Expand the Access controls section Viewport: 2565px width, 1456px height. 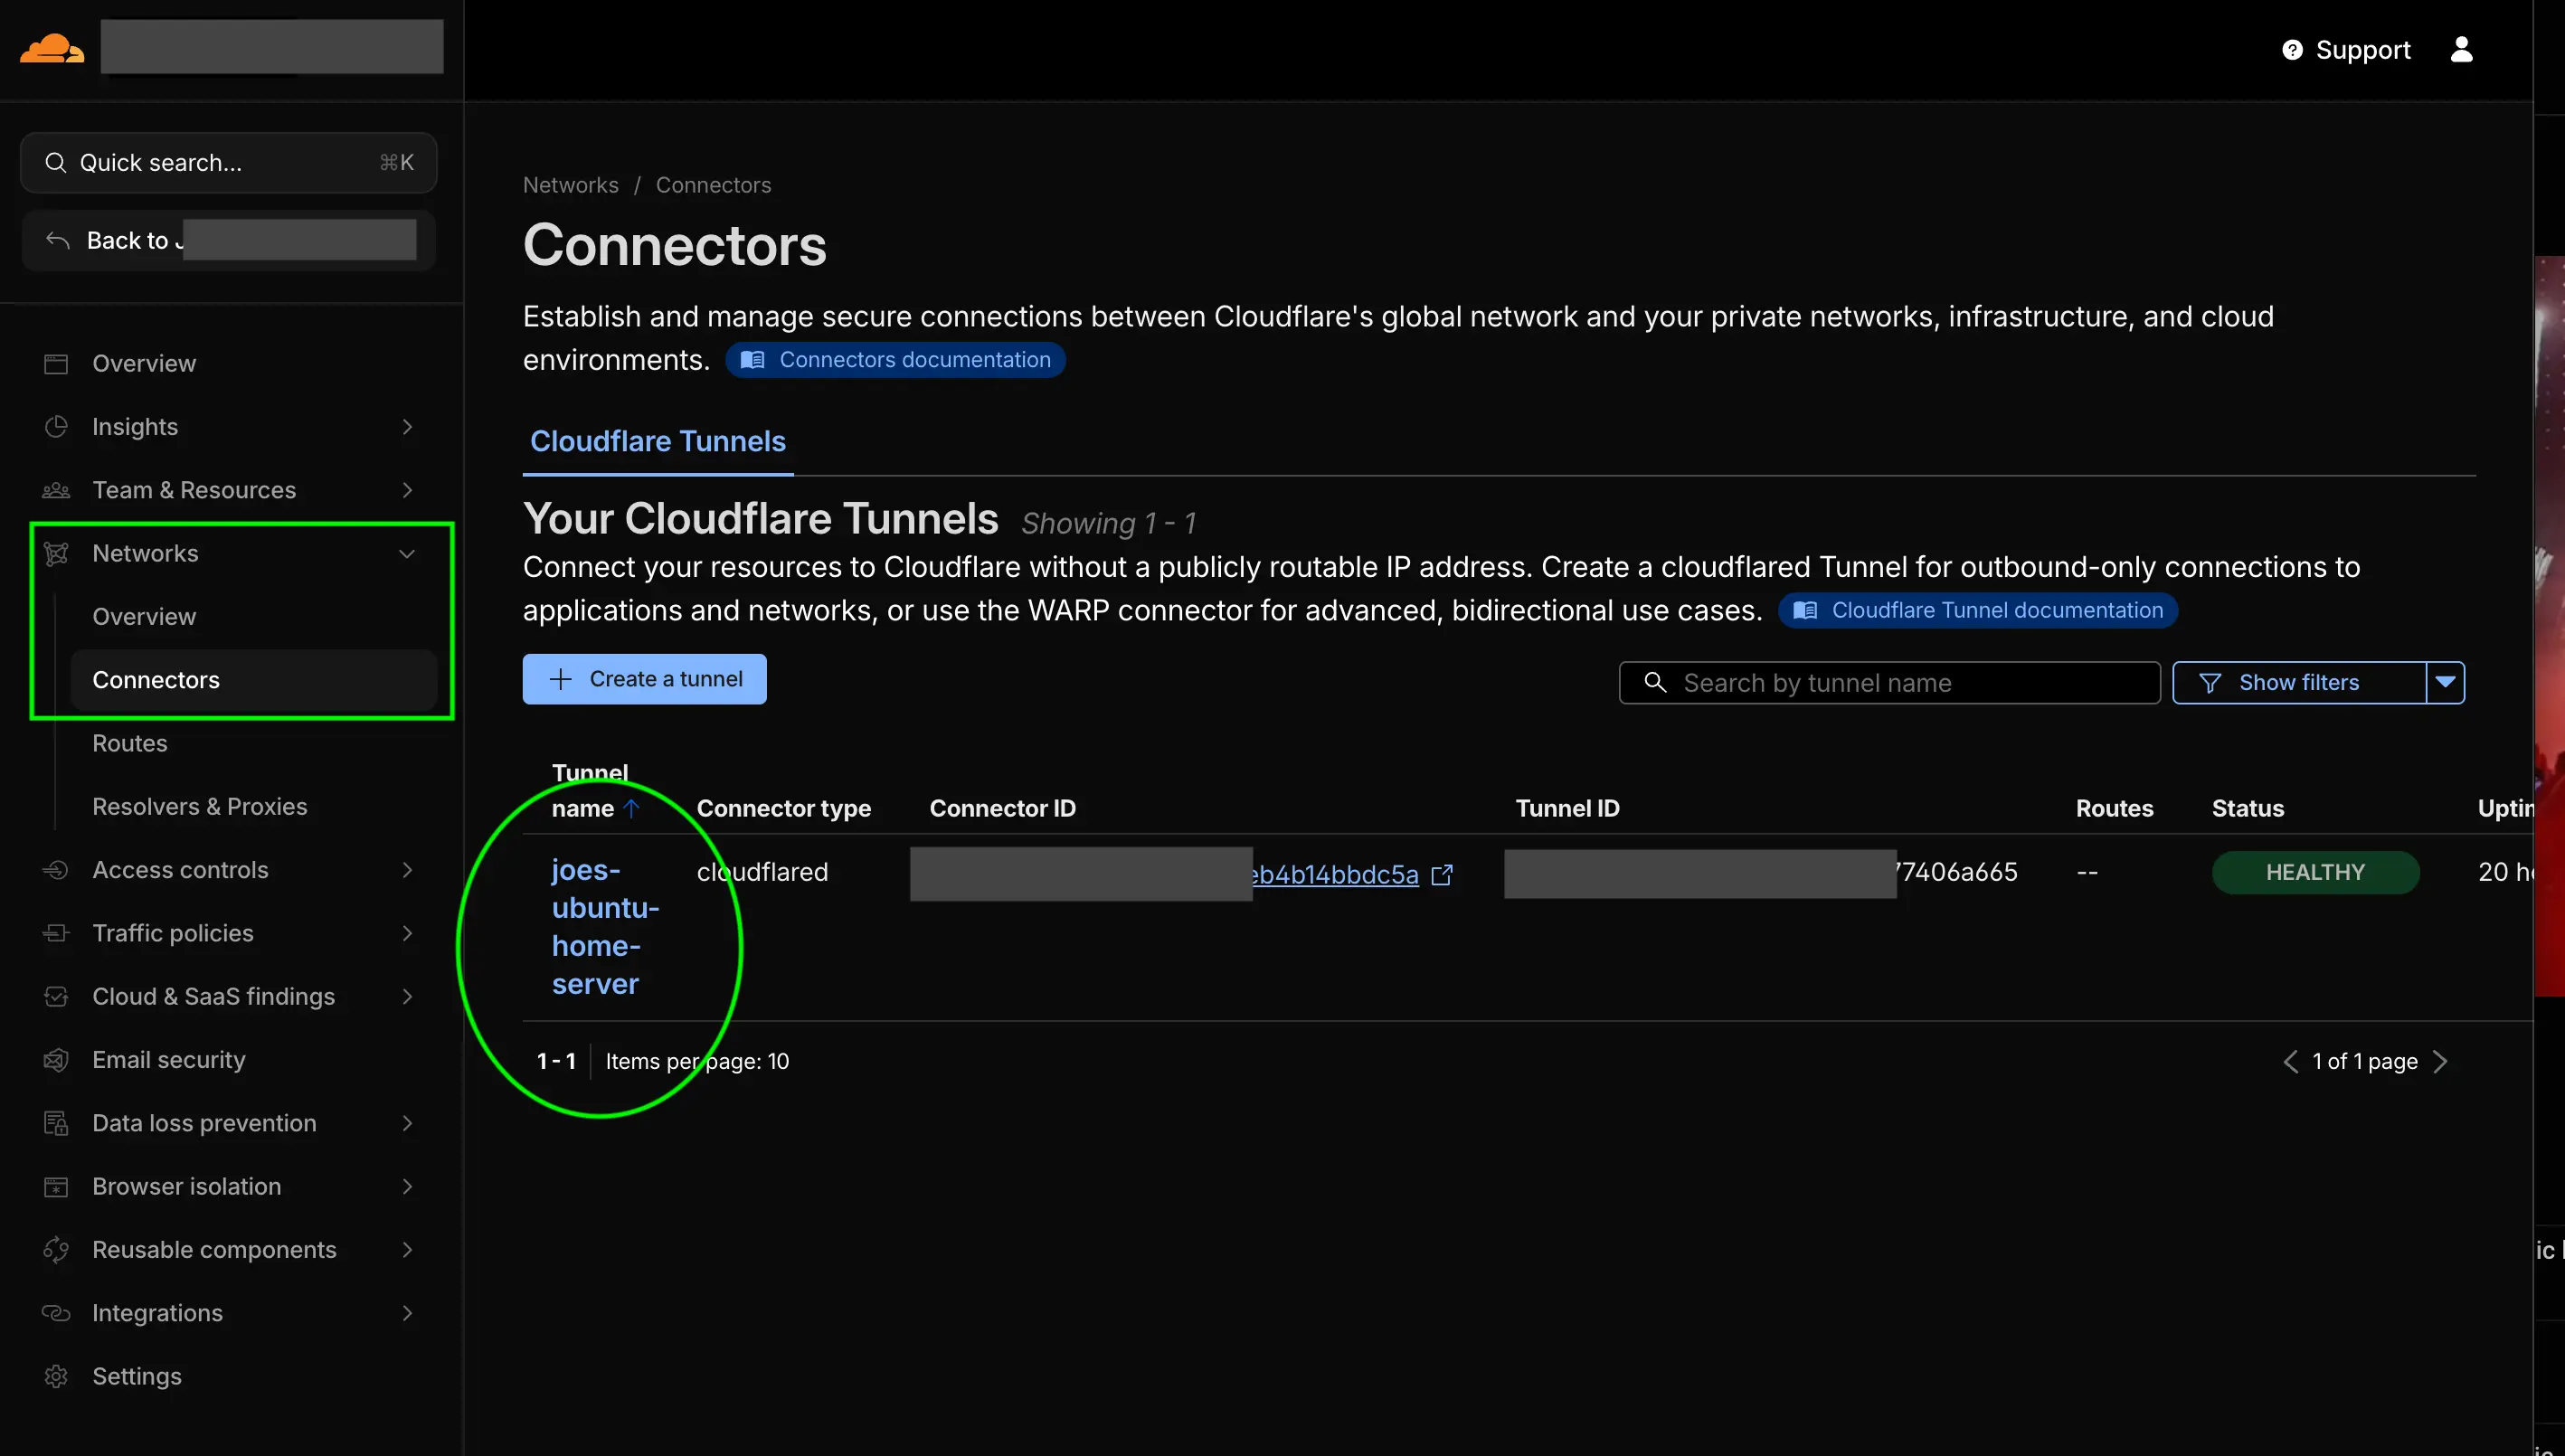[x=406, y=870]
